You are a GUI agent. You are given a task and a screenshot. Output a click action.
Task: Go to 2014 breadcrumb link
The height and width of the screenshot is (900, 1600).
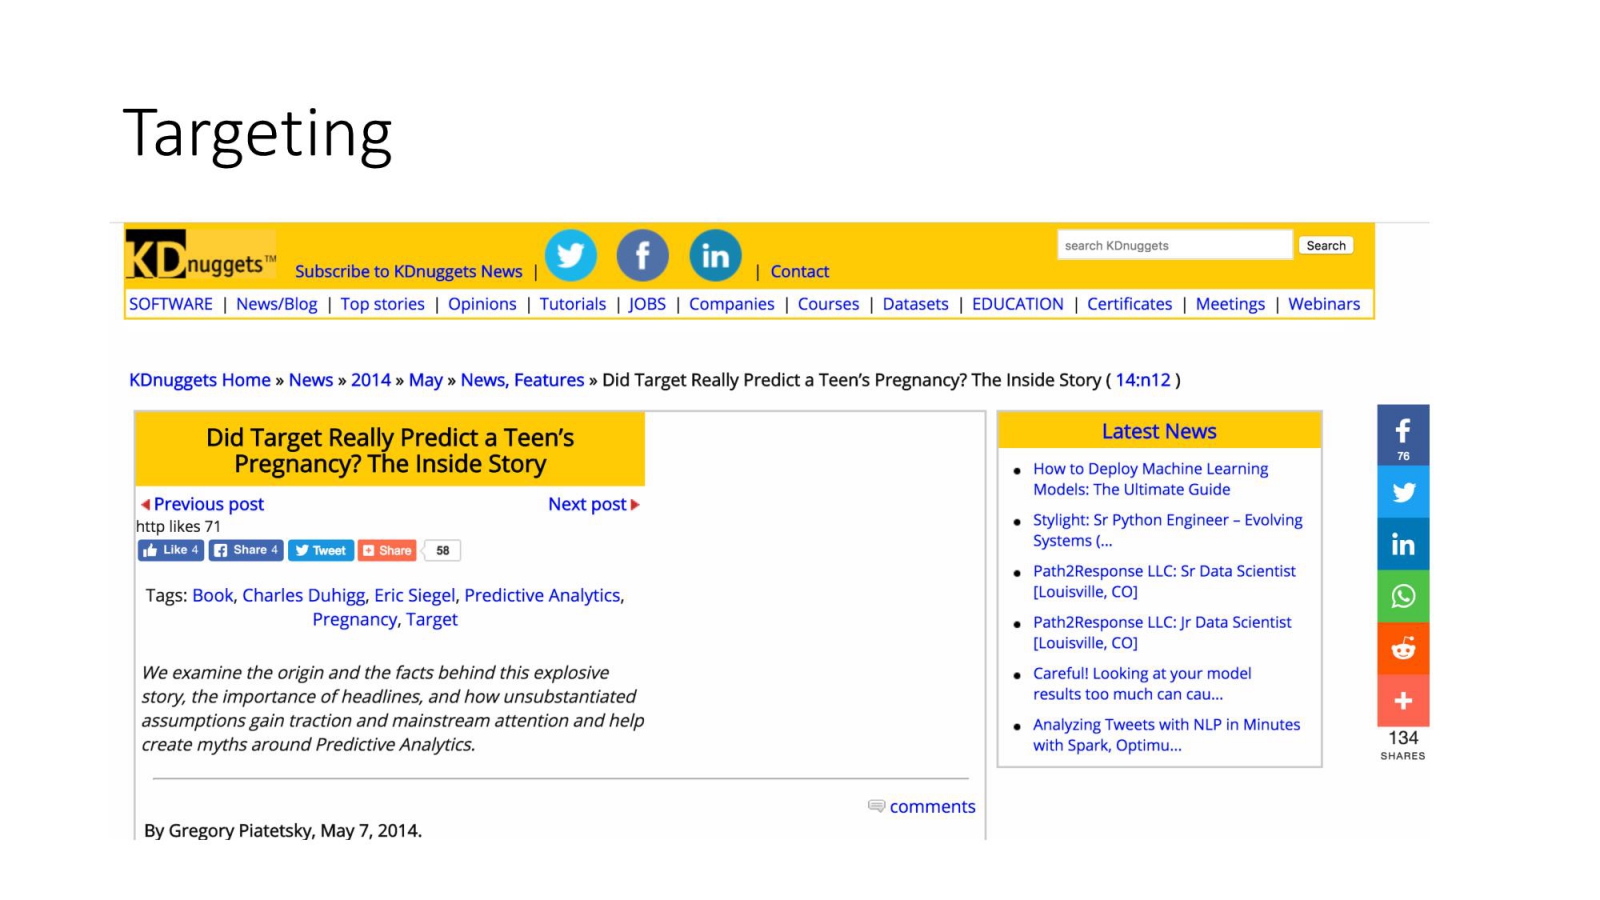click(371, 380)
